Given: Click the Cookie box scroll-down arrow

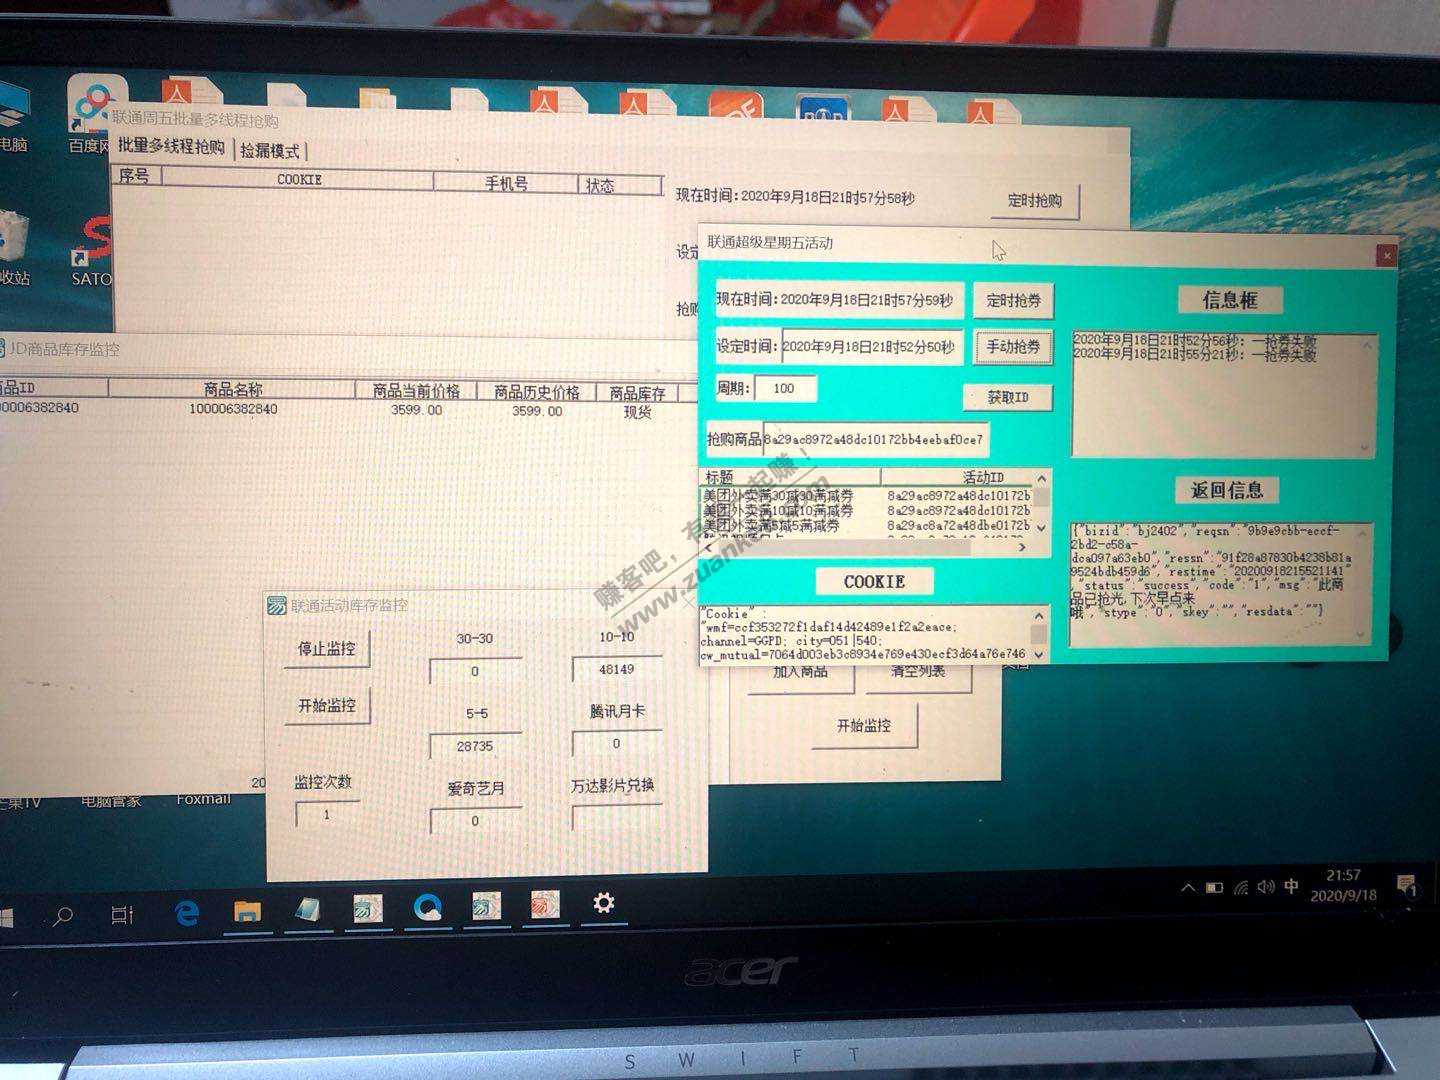Looking at the screenshot, I should pyautogui.click(x=1039, y=653).
